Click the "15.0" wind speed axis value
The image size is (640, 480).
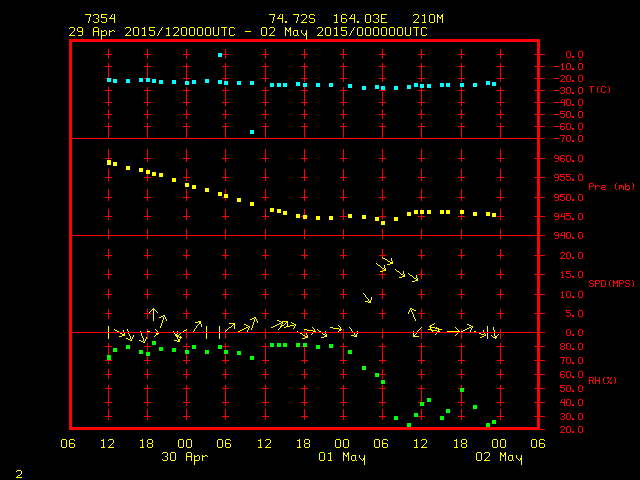click(x=571, y=275)
